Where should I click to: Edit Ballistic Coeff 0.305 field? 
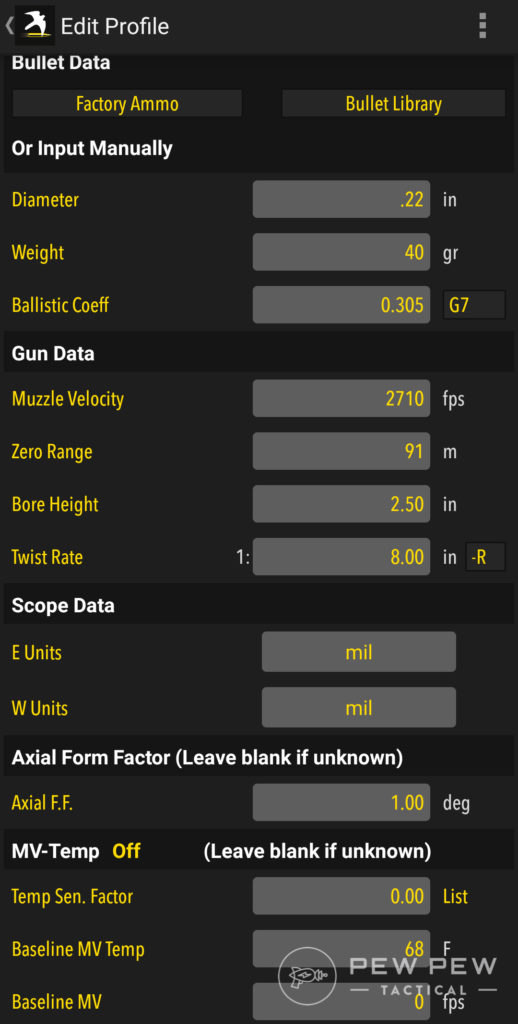[x=341, y=305]
